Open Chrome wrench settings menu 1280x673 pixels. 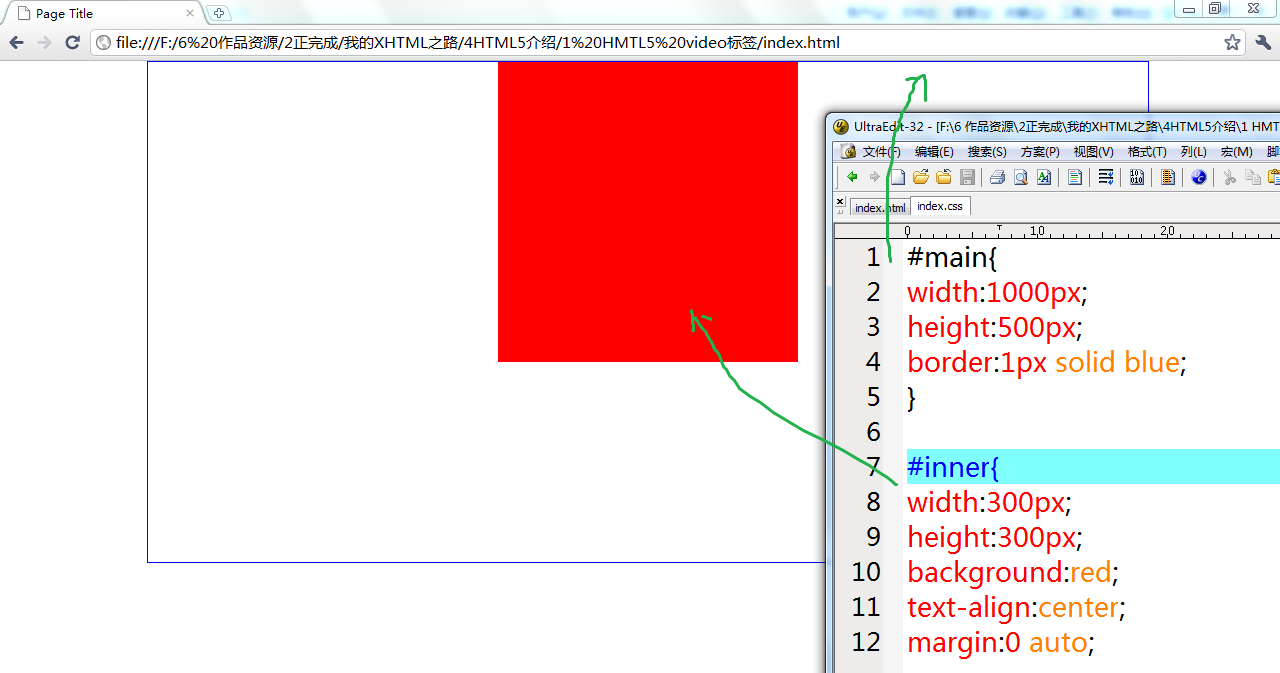tap(1262, 43)
